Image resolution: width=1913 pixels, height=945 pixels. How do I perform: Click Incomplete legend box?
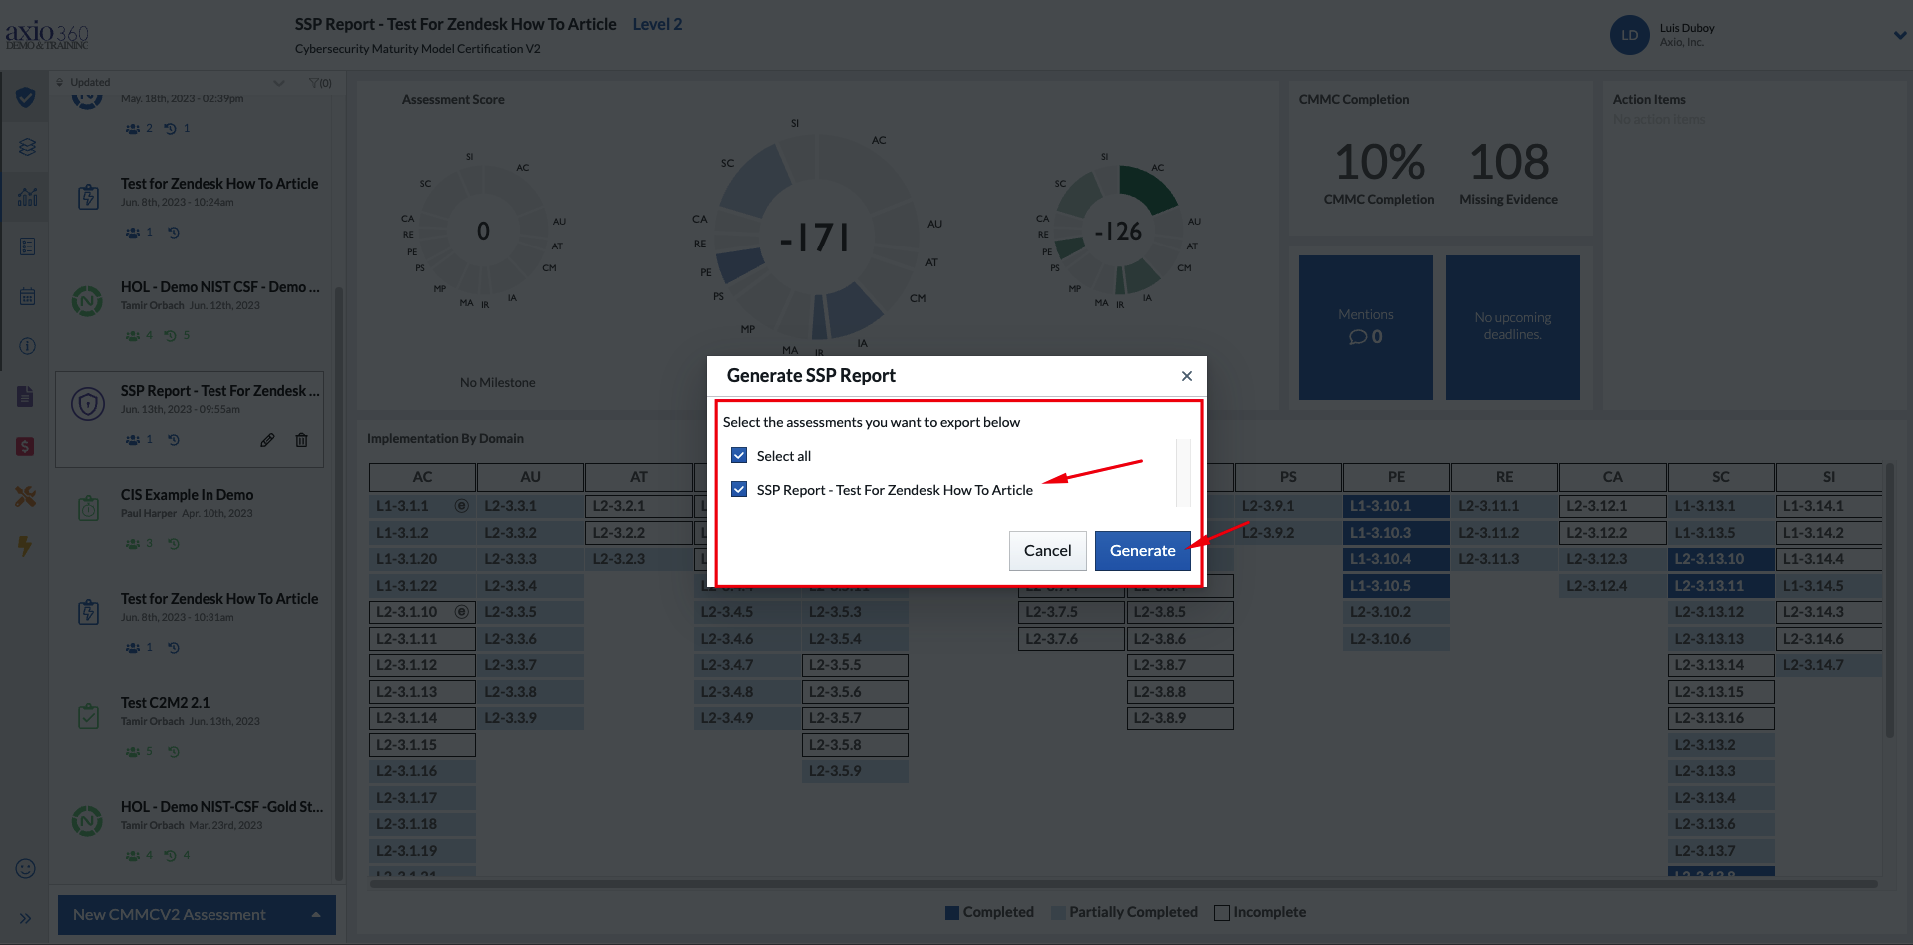click(1221, 912)
